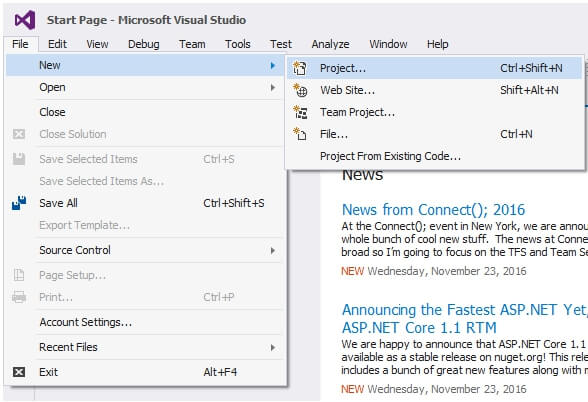Click Start Page window title text
The width and height of the screenshot is (588, 402).
pyautogui.click(x=146, y=20)
